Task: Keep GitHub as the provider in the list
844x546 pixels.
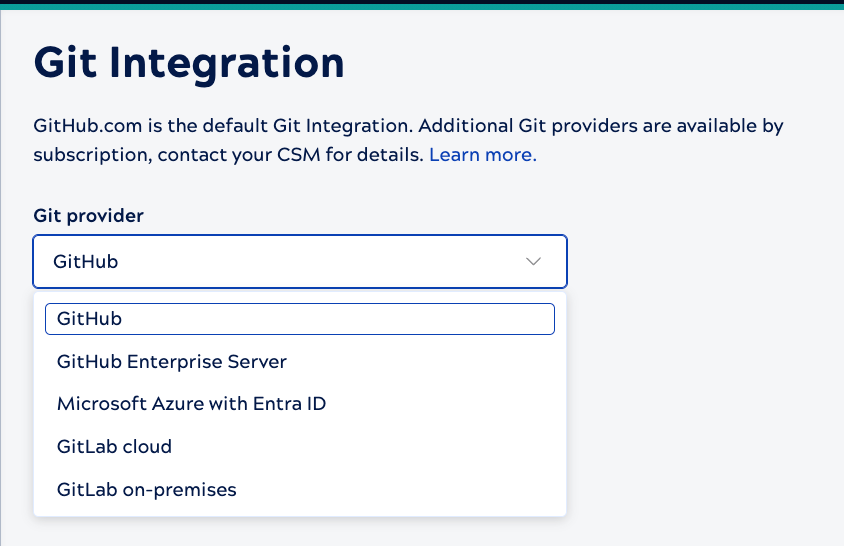Action: 300,319
